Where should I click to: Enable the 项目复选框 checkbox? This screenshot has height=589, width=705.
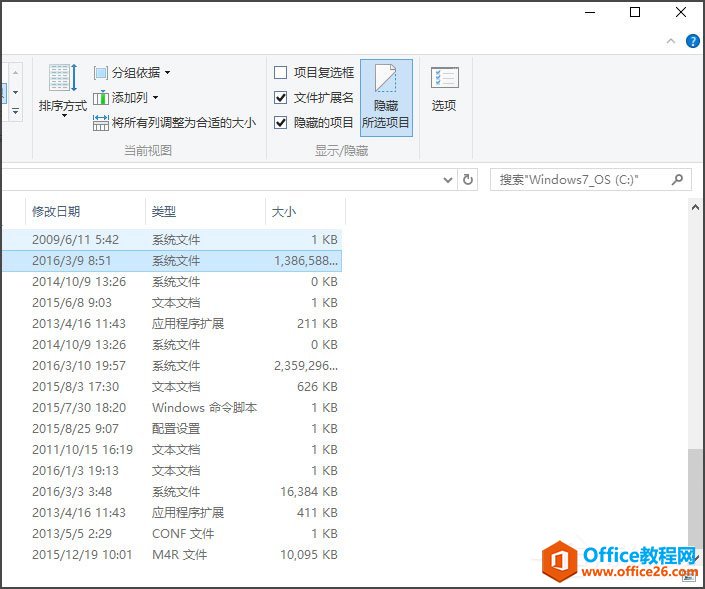tap(281, 73)
